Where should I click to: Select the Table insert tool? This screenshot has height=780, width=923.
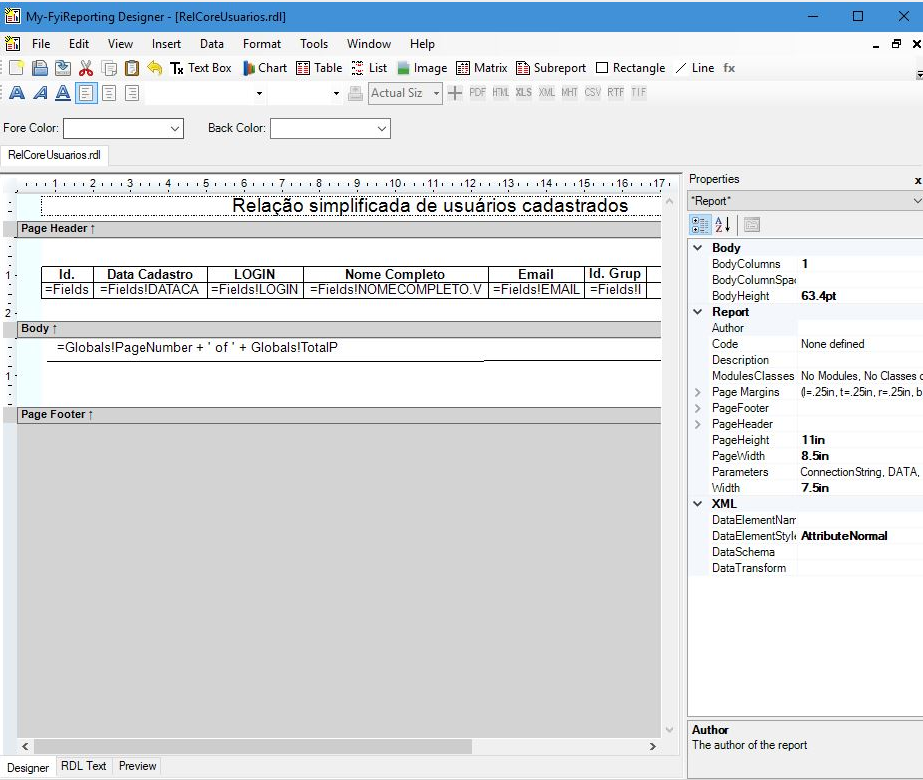pyautogui.click(x=319, y=68)
